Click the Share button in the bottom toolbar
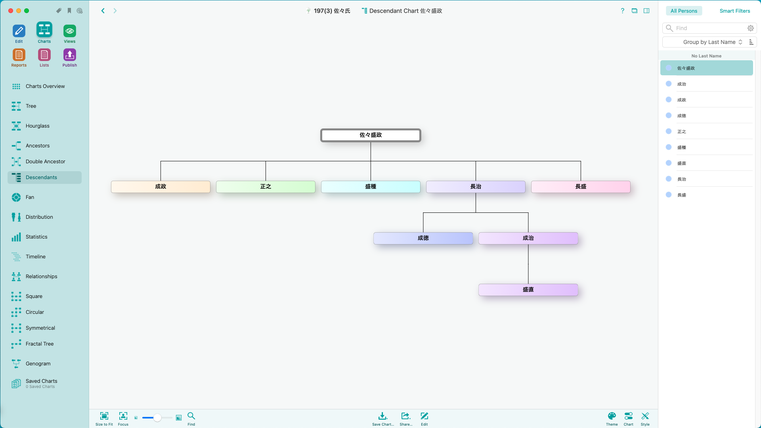This screenshot has height=428, width=761. 405,419
